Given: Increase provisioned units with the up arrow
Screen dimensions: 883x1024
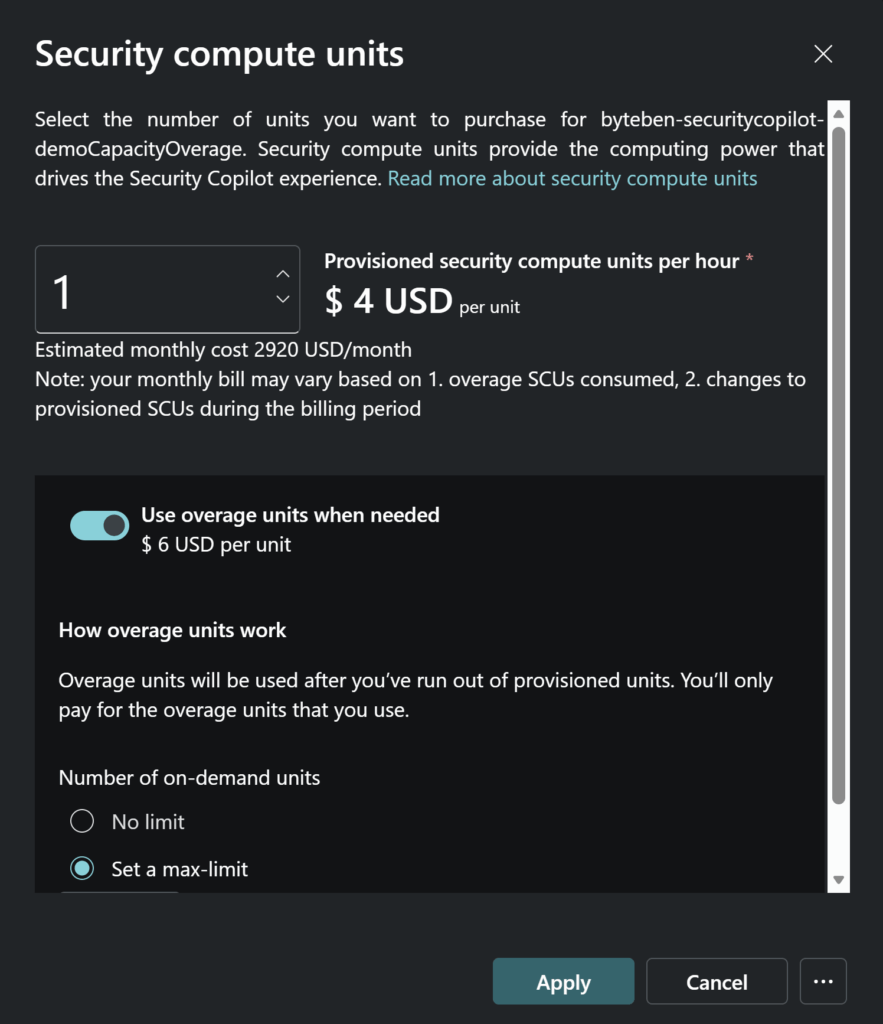Looking at the screenshot, I should tap(283, 274).
